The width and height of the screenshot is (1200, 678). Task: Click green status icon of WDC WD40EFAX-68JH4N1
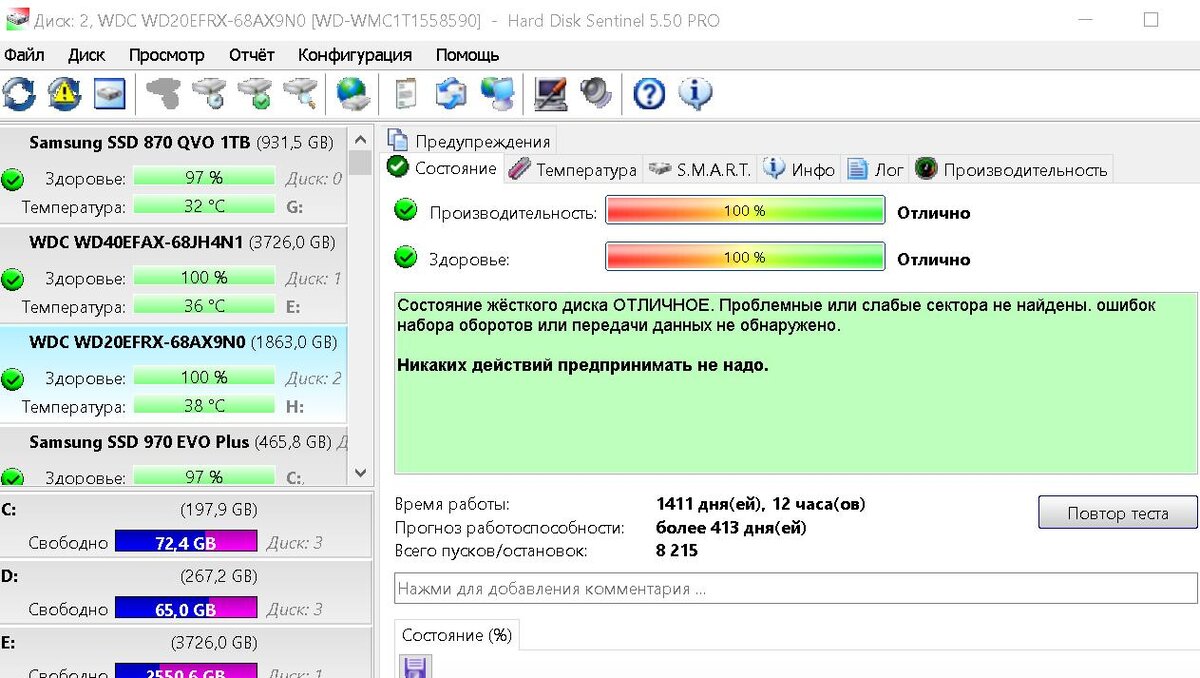(x=12, y=279)
